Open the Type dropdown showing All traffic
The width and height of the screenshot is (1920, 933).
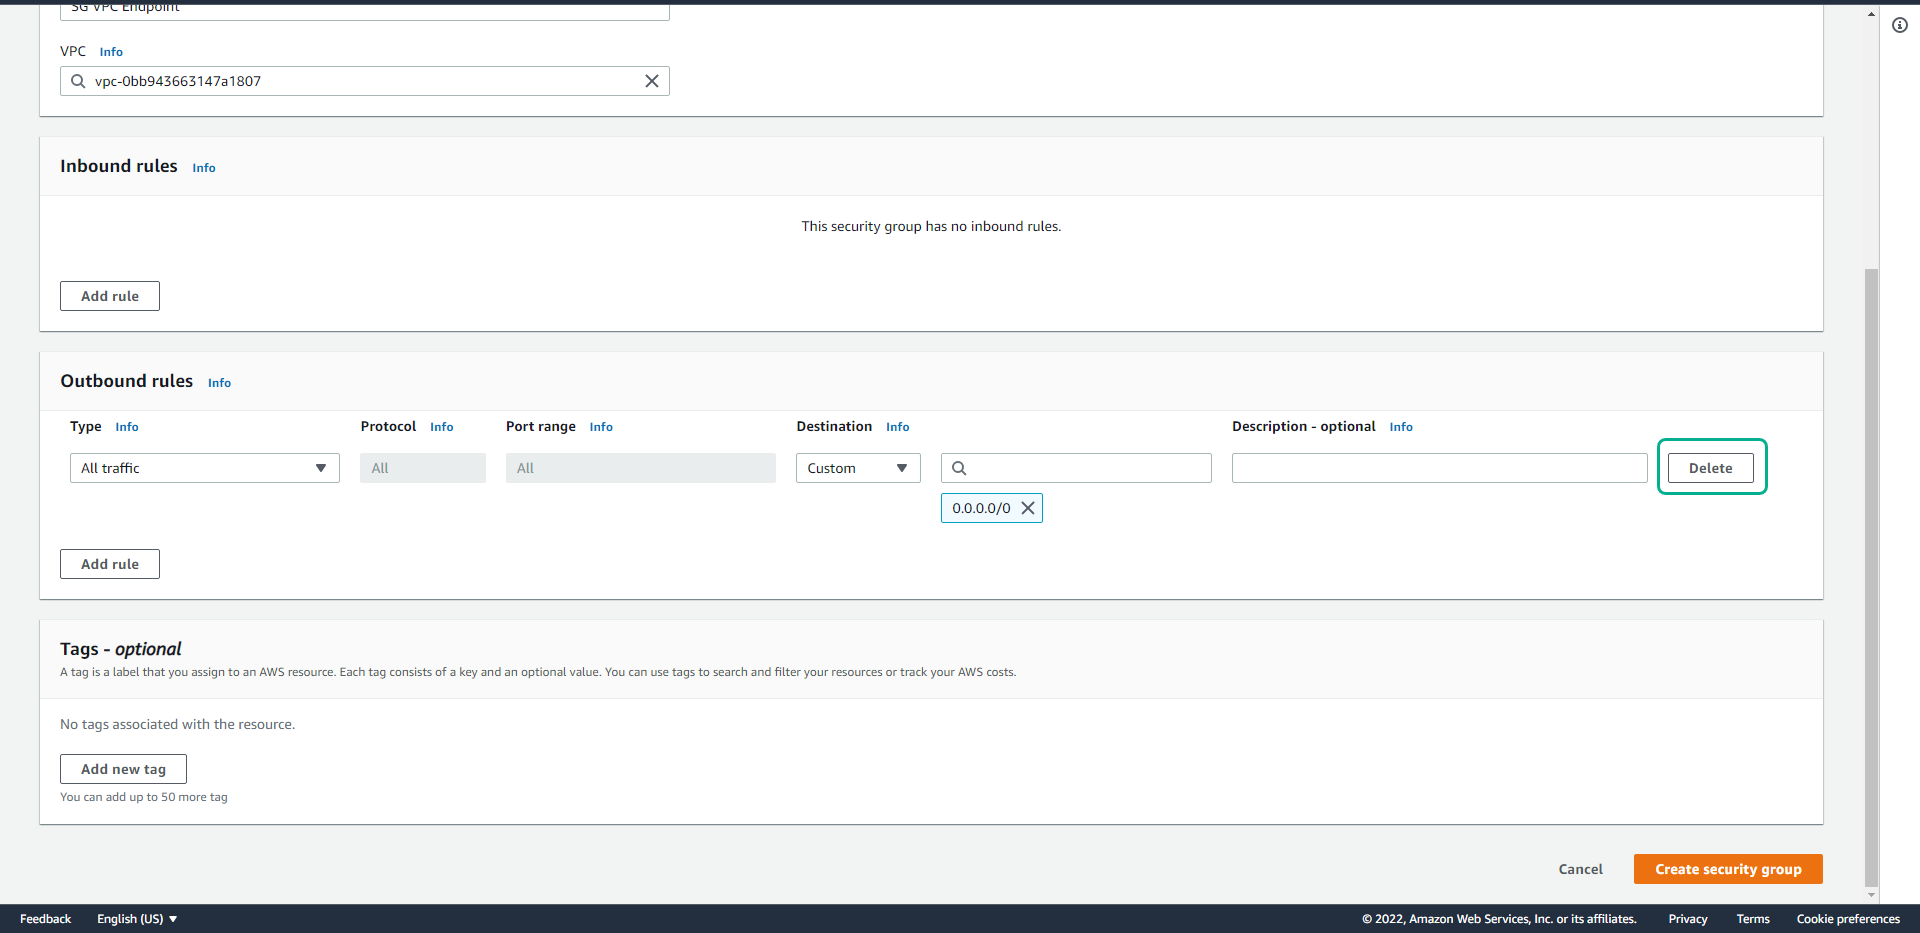(x=204, y=468)
